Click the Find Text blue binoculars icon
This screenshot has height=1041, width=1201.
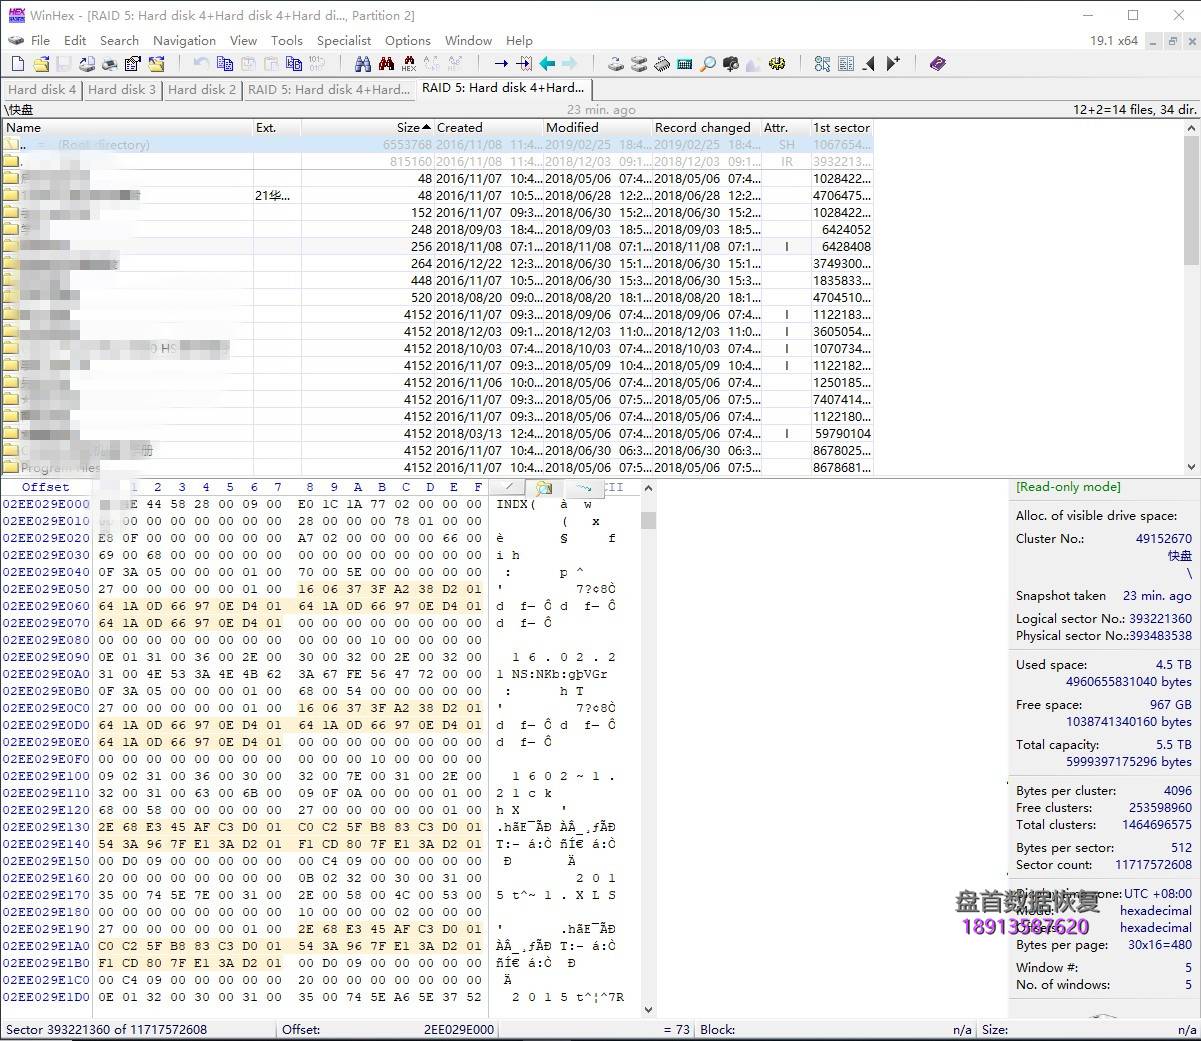[x=363, y=64]
